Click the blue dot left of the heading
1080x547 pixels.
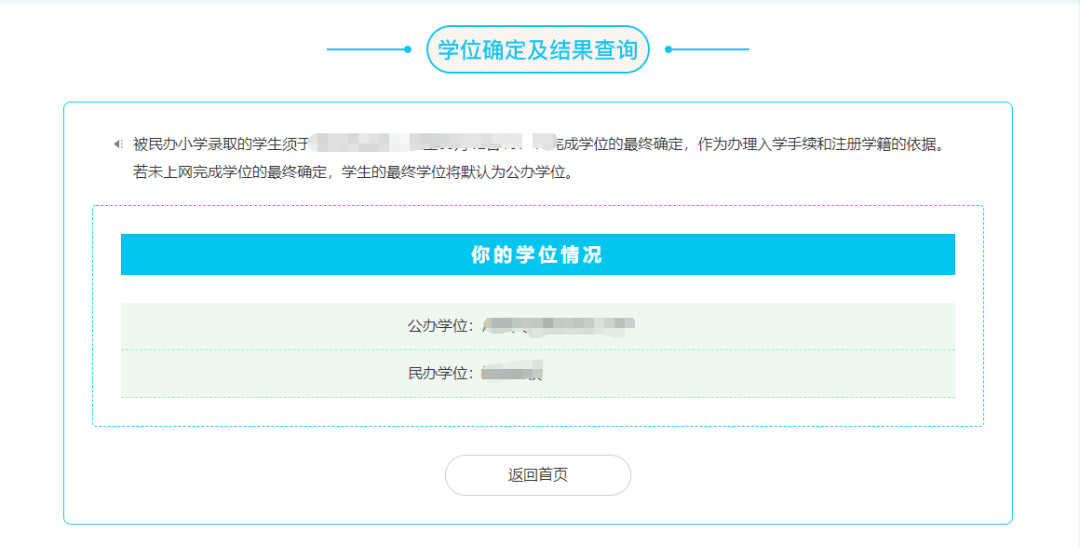(408, 49)
